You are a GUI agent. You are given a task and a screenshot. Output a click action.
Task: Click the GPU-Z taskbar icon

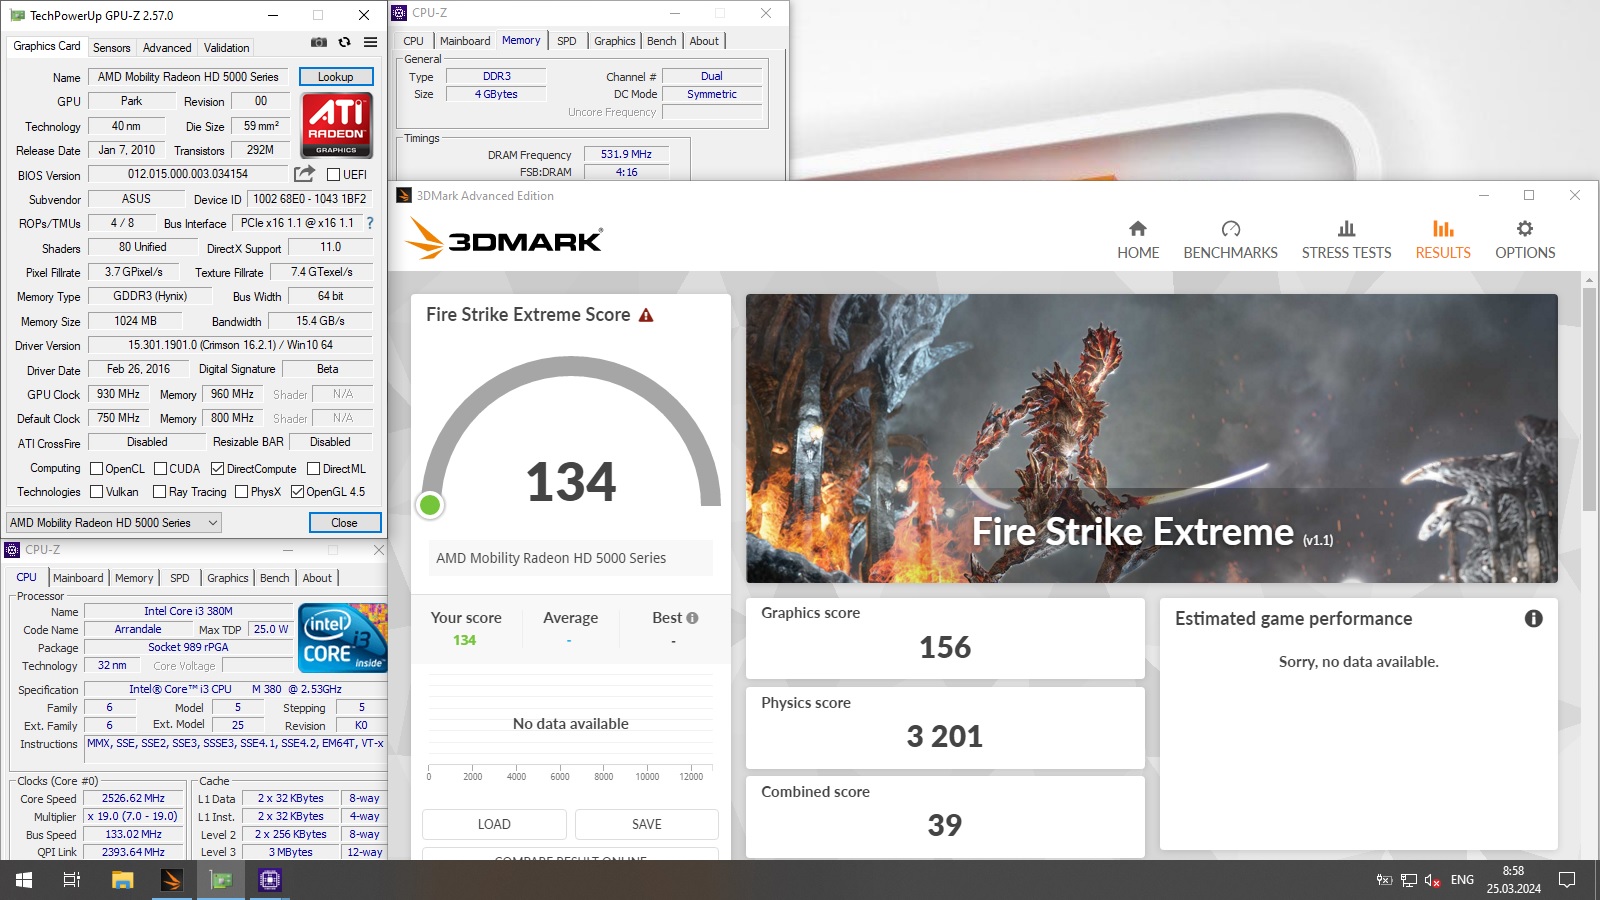221,880
